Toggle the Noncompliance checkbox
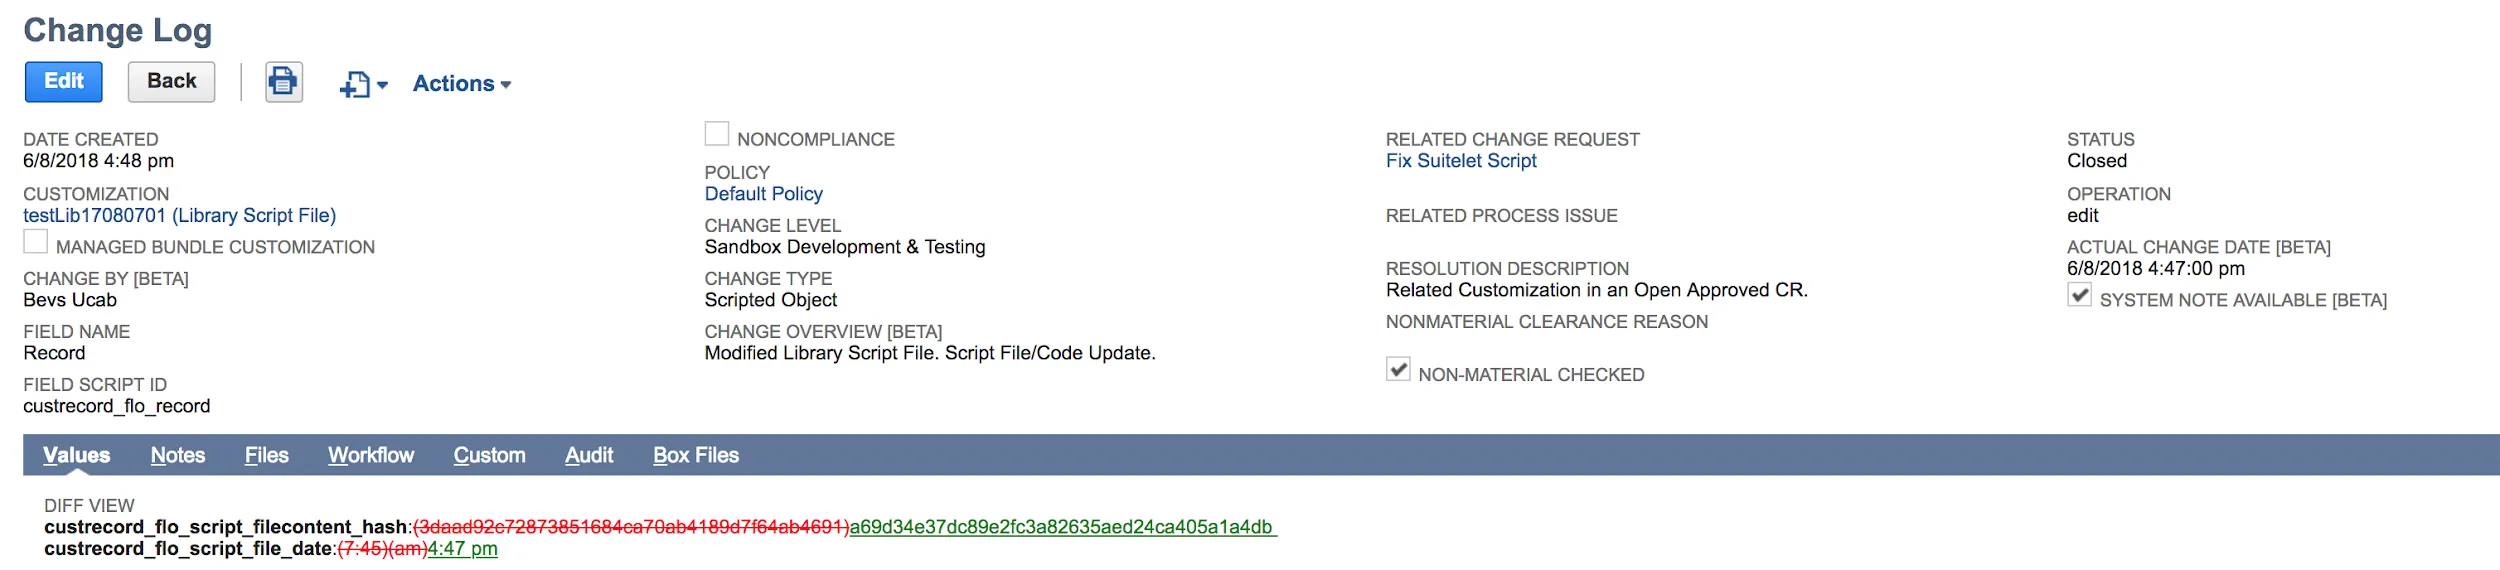The height and width of the screenshot is (570, 2500). click(717, 134)
